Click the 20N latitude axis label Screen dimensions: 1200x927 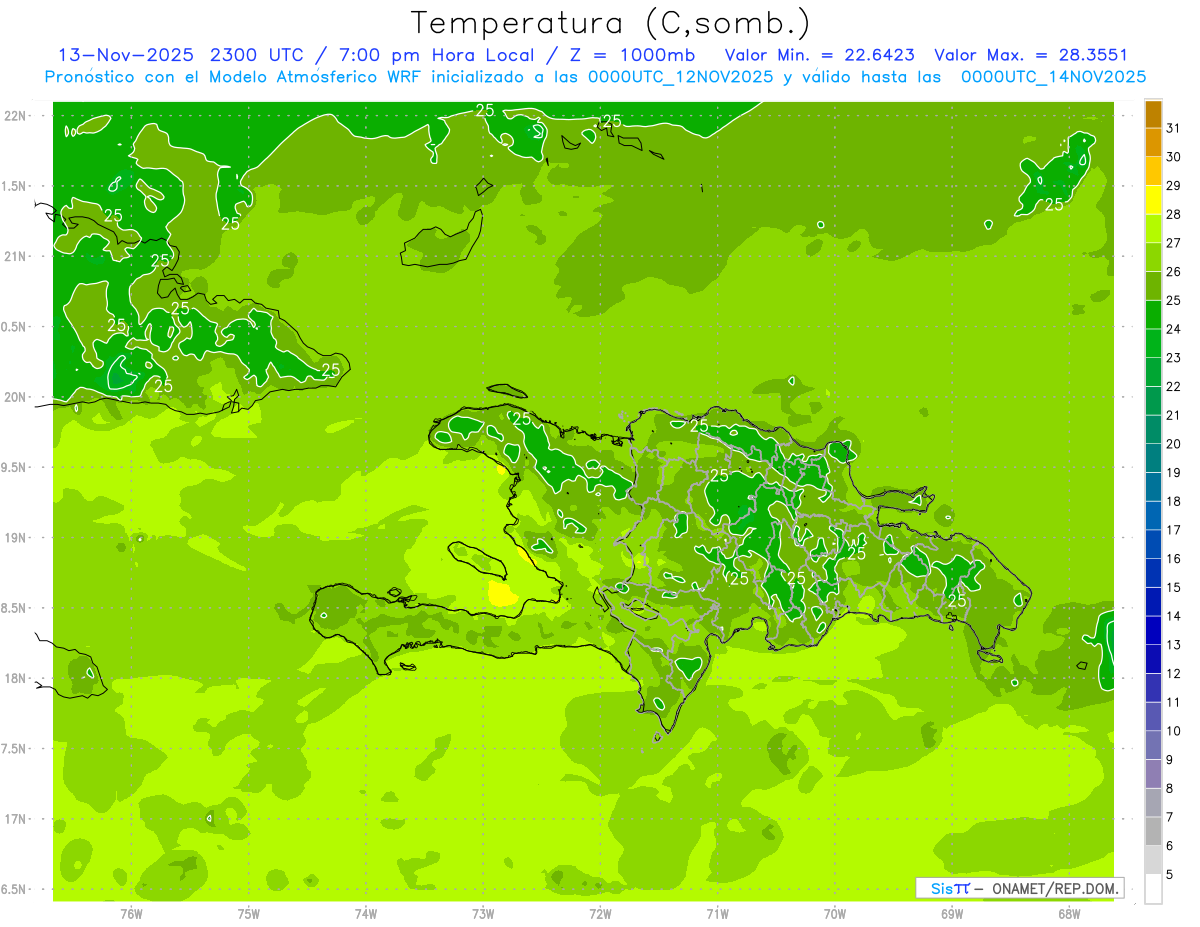(16, 397)
